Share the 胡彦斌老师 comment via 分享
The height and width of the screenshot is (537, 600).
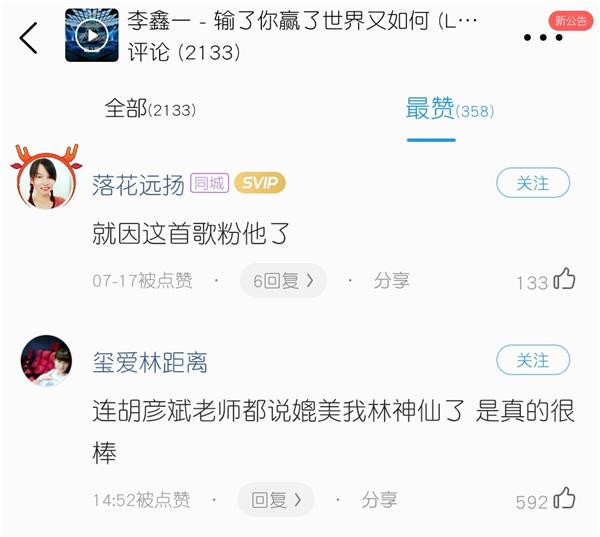pyautogui.click(x=379, y=500)
